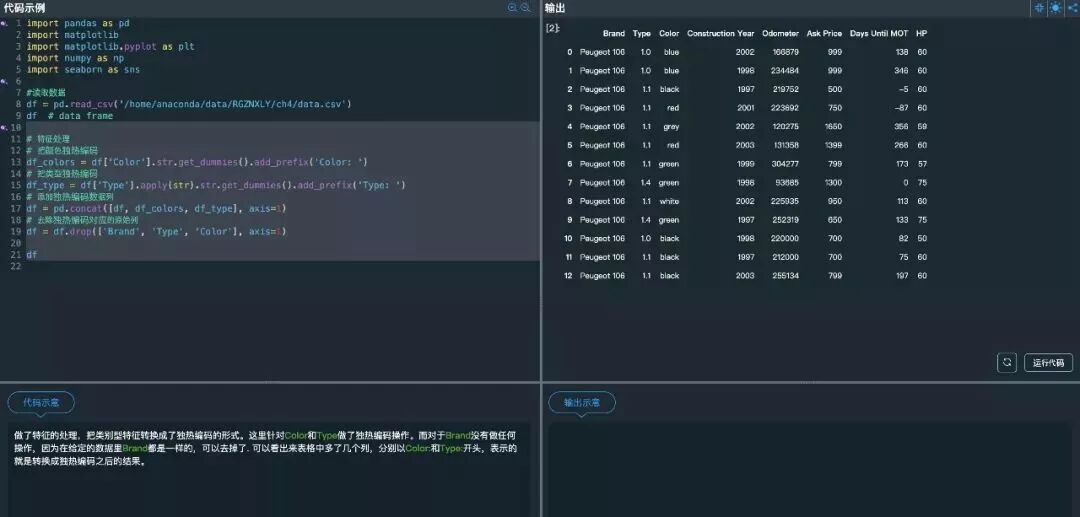Place cursor on empty line 22
The width and height of the screenshot is (1080, 517).
click(x=282, y=266)
